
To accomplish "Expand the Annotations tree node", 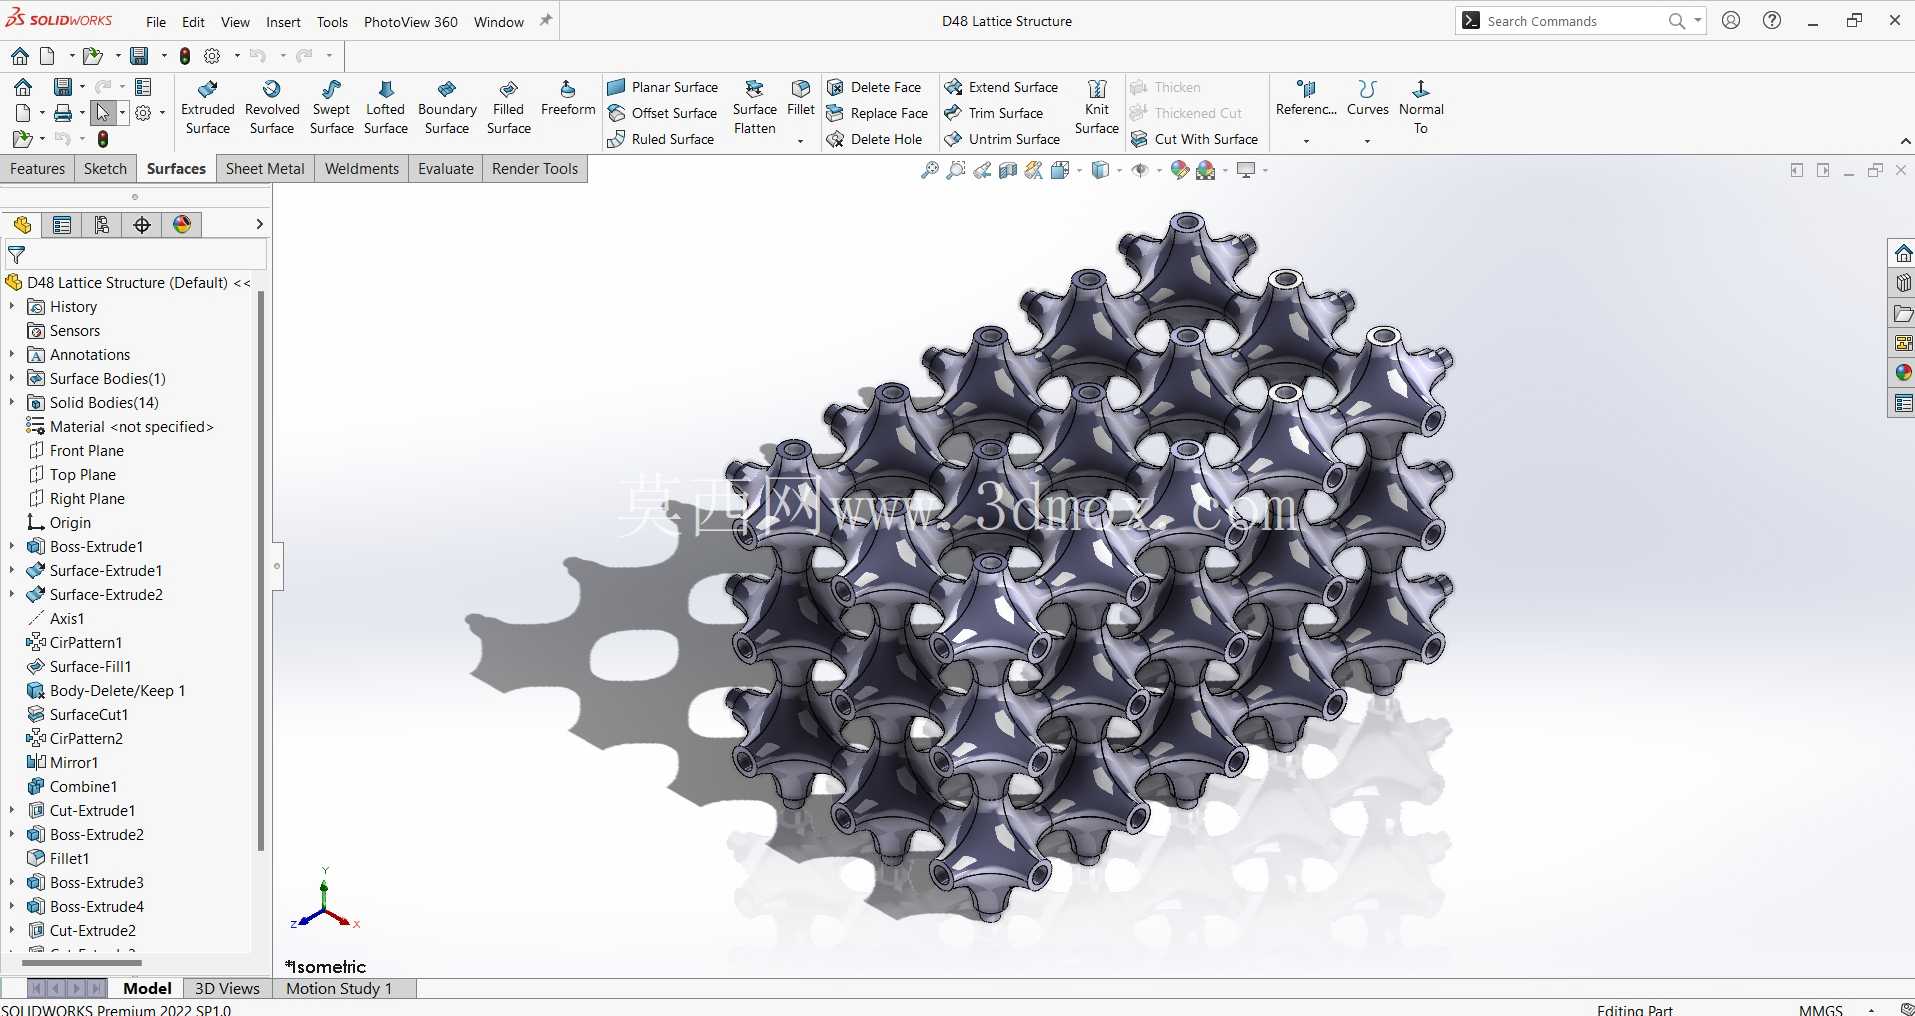I will tap(12, 354).
